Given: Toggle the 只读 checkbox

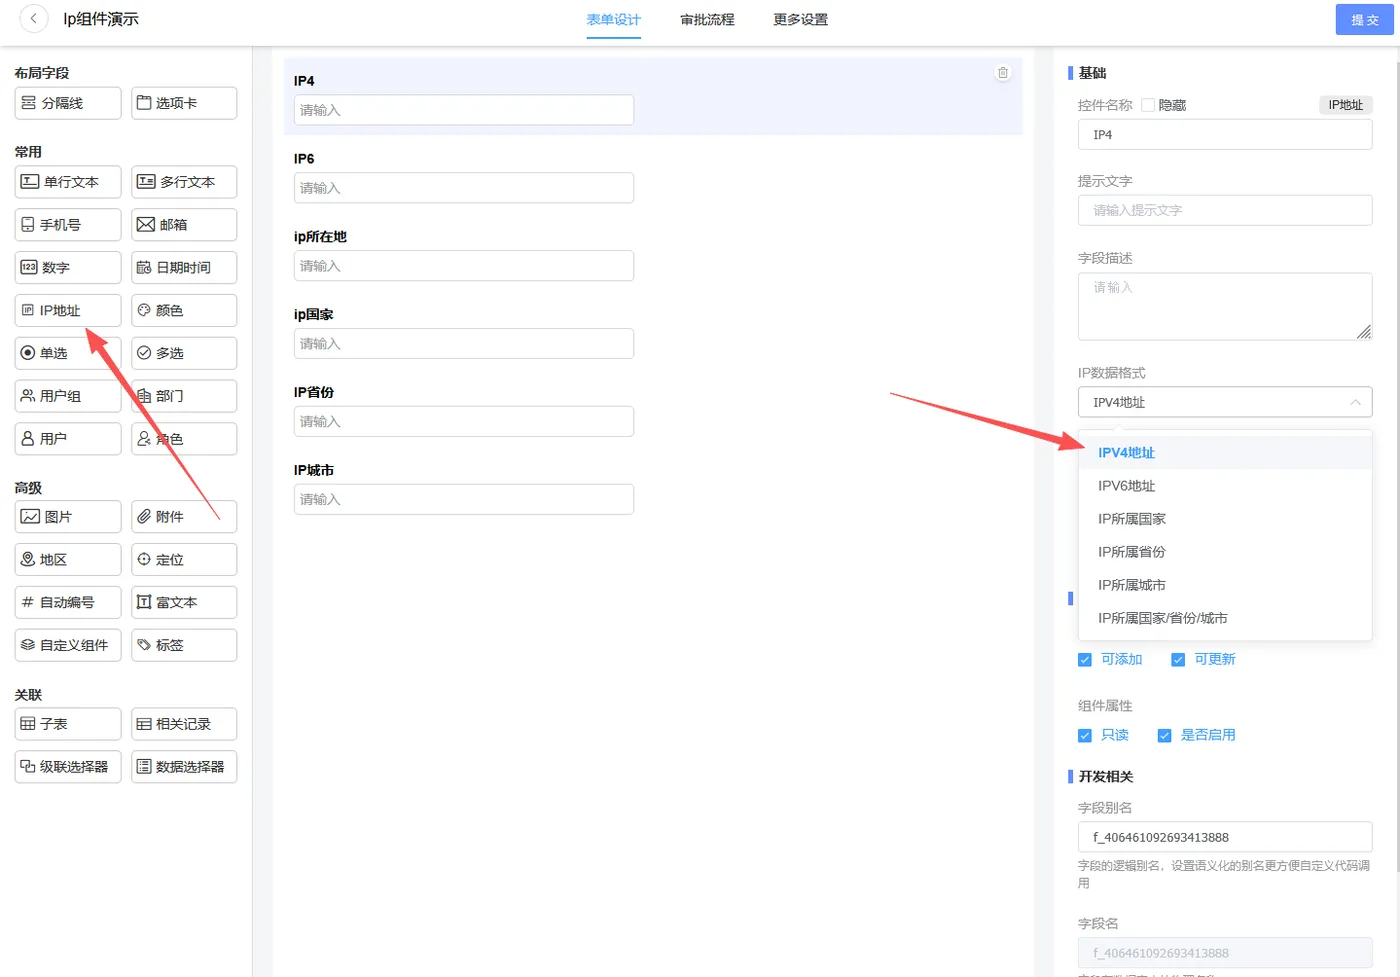Looking at the screenshot, I should tap(1085, 736).
